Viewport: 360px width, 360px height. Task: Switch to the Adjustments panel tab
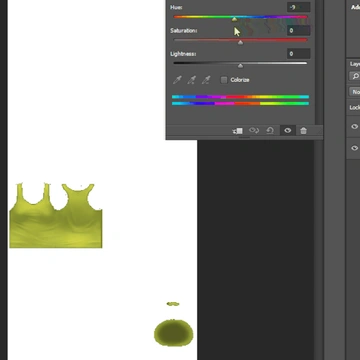click(355, 7)
